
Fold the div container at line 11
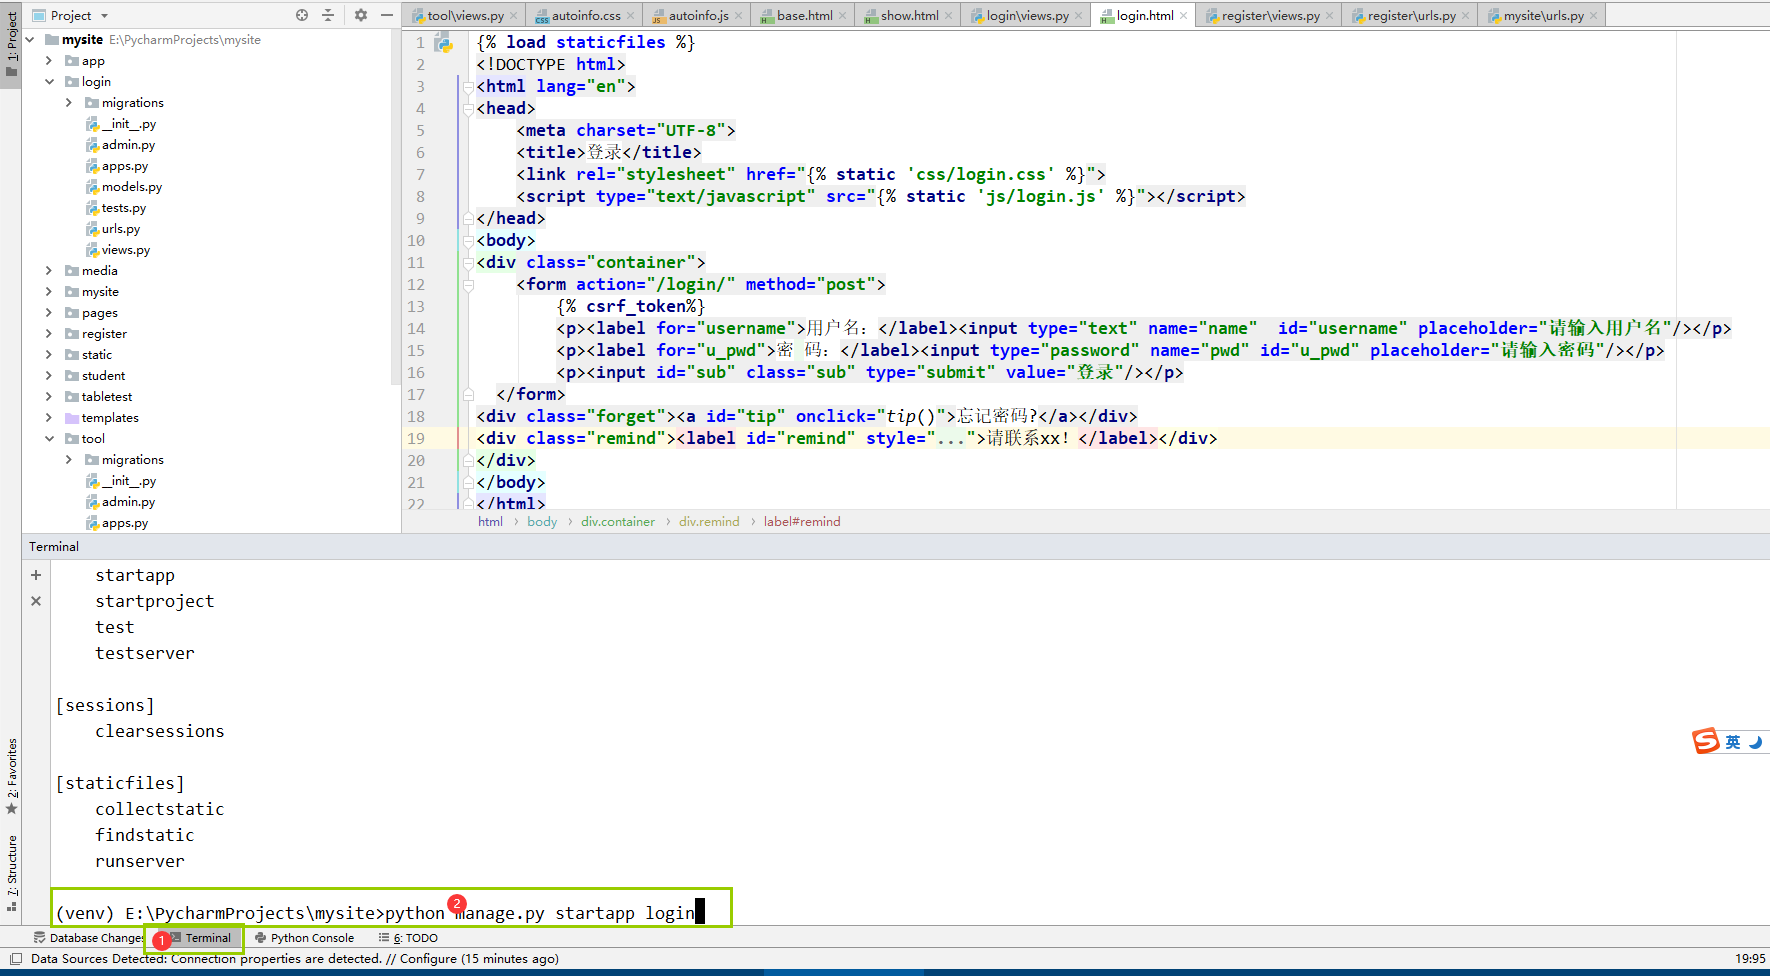(468, 263)
